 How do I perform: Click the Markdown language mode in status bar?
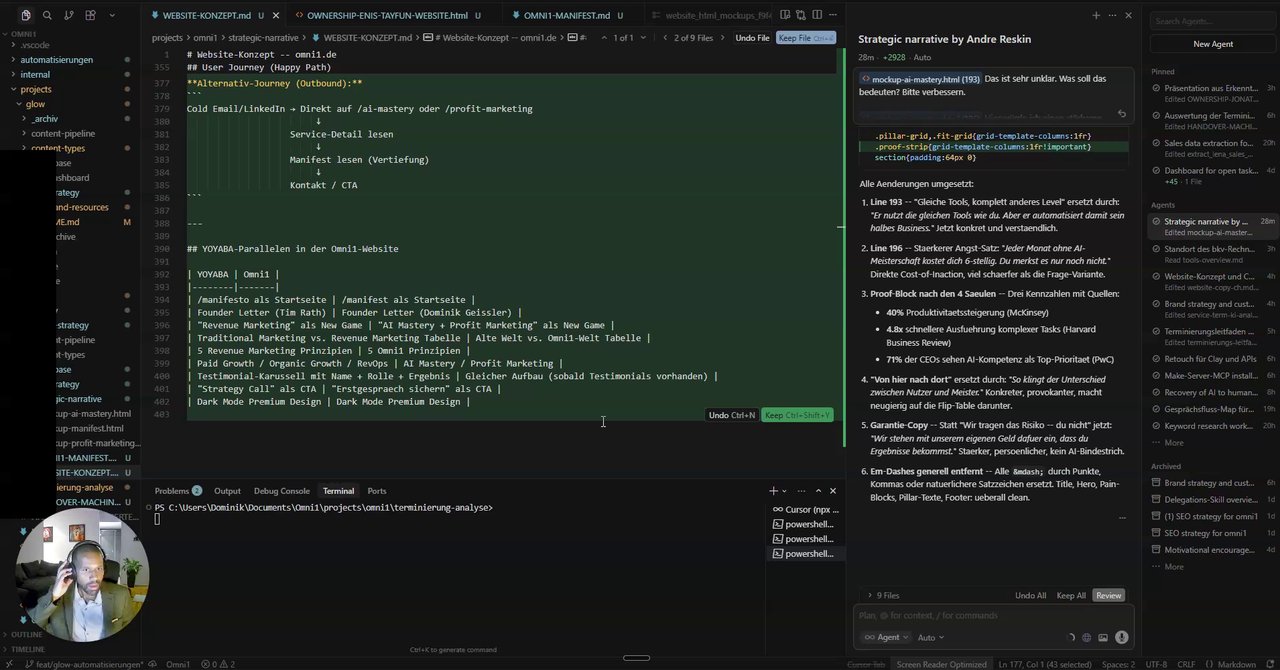click(x=1236, y=664)
